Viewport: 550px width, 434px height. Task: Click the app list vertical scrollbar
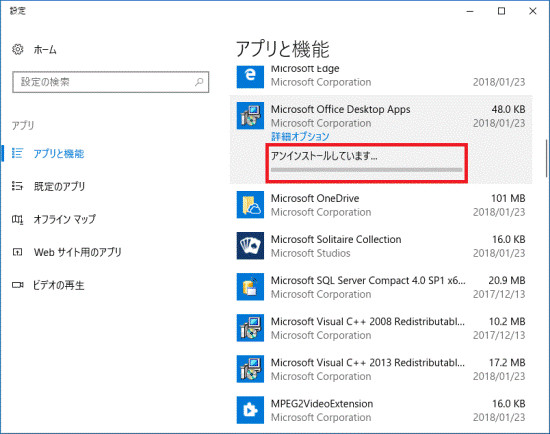pyautogui.click(x=546, y=158)
